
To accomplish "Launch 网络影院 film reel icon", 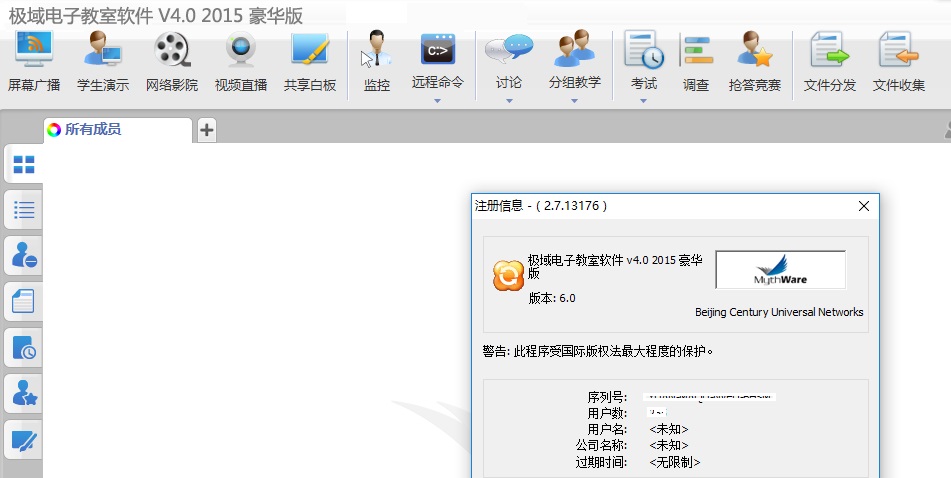I will point(172,61).
